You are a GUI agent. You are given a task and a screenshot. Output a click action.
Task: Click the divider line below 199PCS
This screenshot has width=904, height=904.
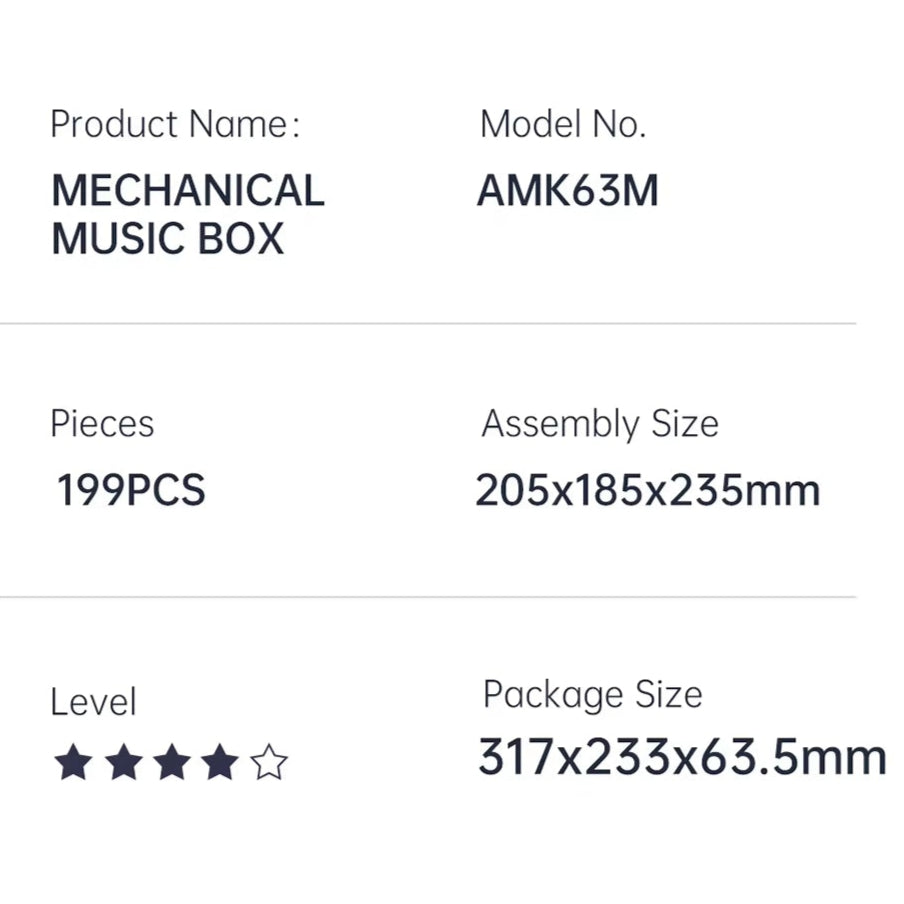428,597
